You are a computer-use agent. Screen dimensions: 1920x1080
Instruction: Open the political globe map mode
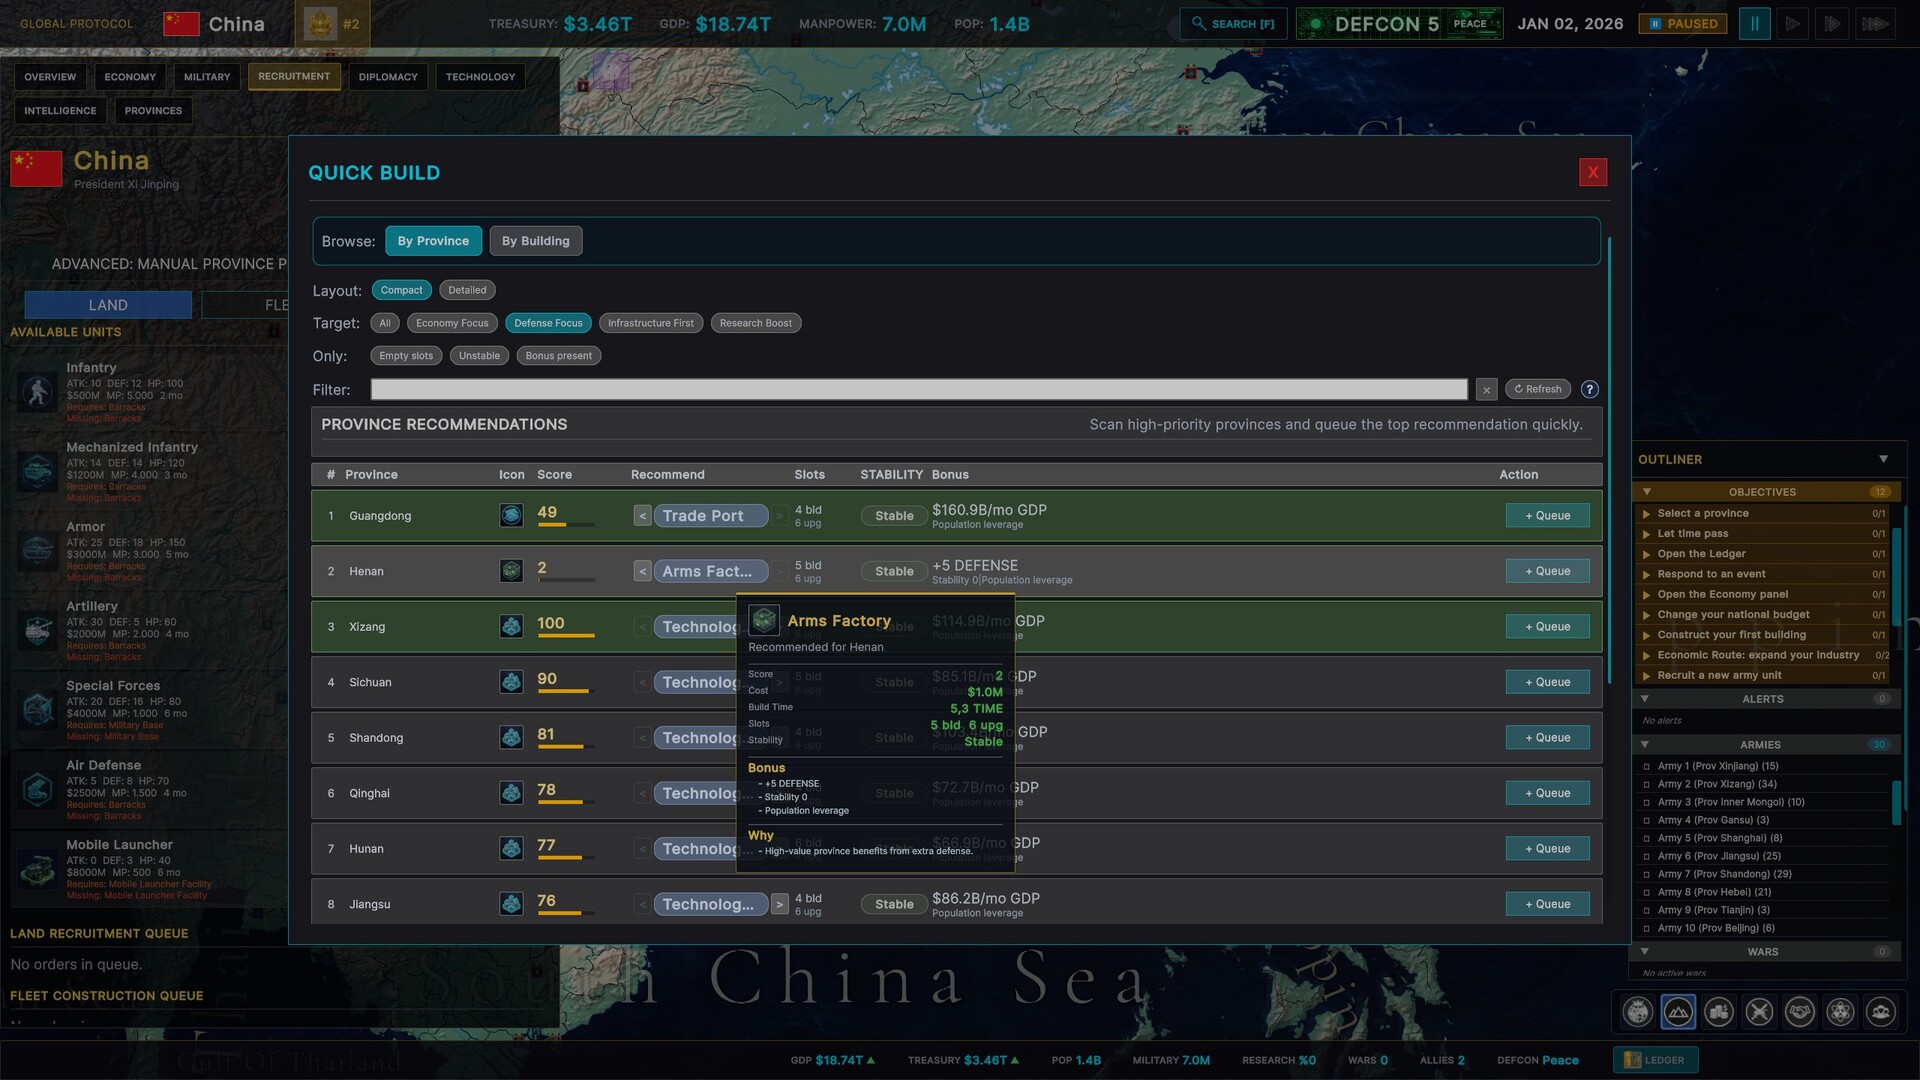[x=1637, y=1012]
